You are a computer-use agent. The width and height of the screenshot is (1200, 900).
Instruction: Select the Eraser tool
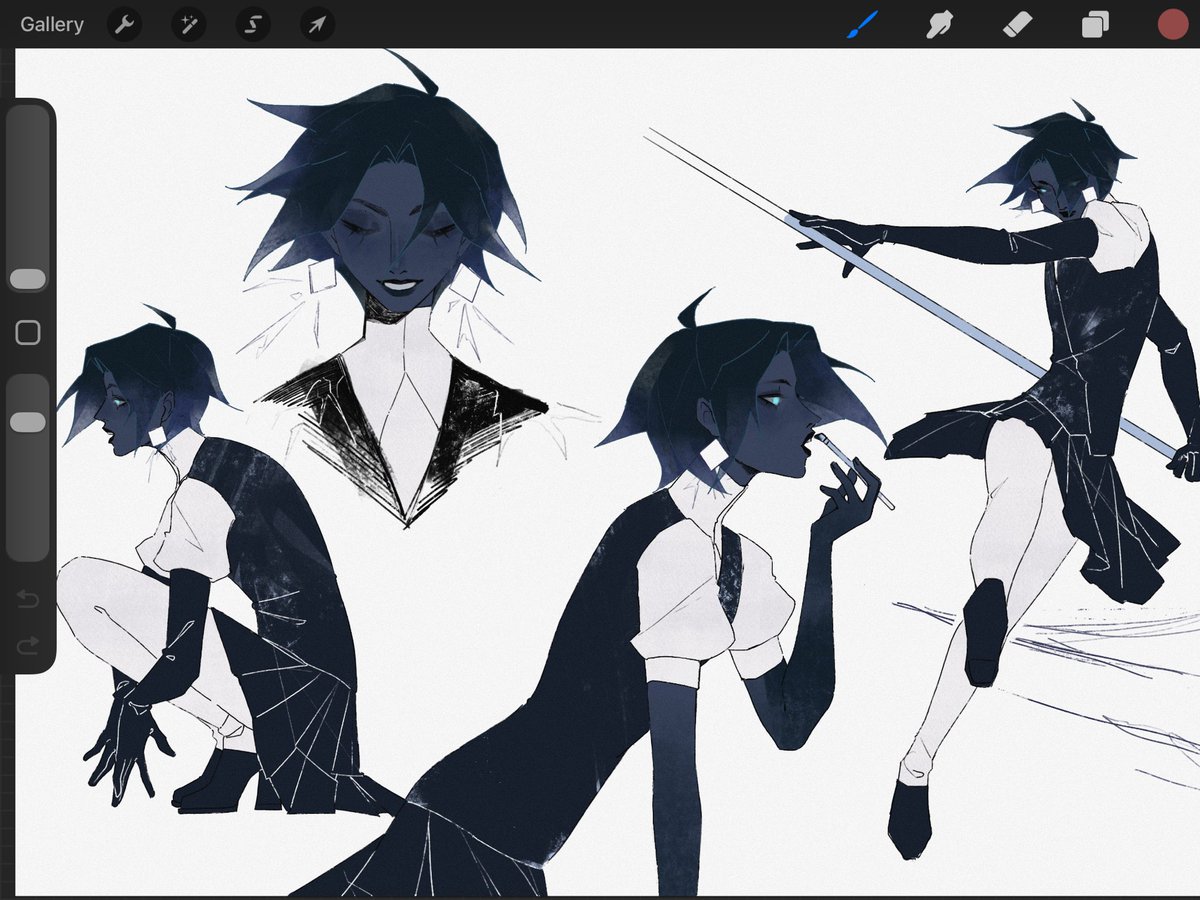tap(1017, 24)
